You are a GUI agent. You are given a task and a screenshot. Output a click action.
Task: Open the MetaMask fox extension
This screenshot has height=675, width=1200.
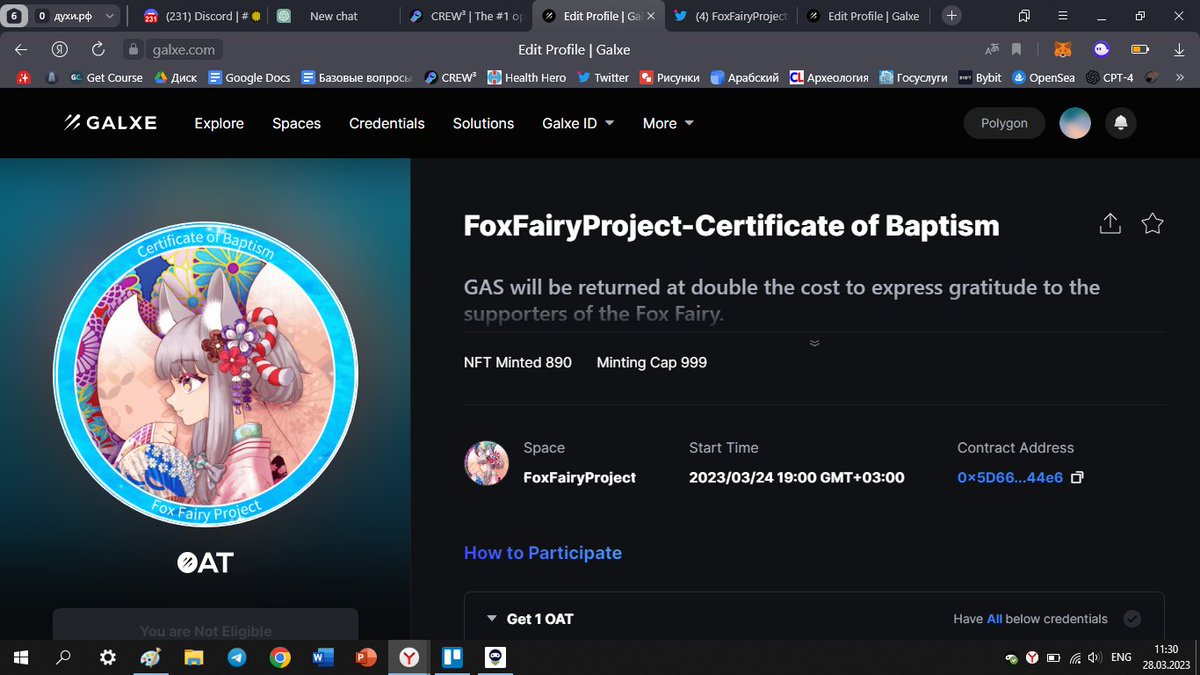click(x=1063, y=49)
